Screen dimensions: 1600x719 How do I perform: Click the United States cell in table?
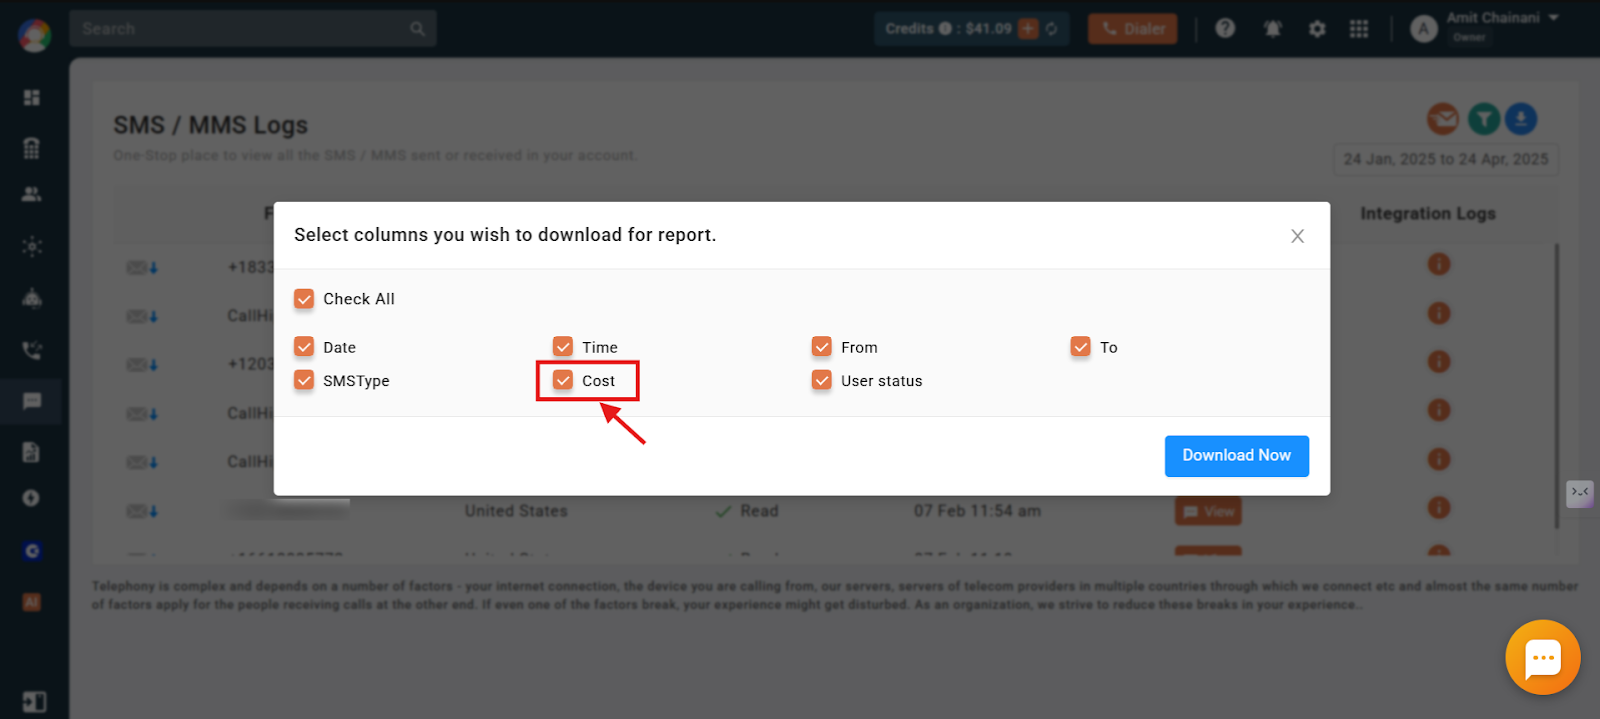coord(516,511)
